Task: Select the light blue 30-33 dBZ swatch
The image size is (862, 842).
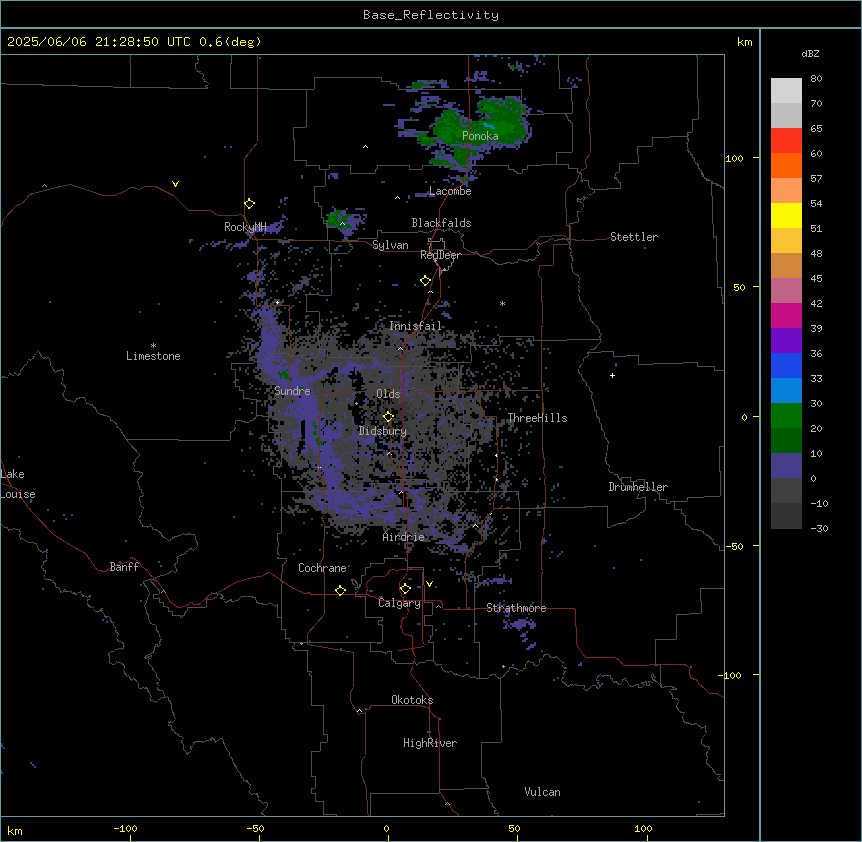Action: [786, 390]
